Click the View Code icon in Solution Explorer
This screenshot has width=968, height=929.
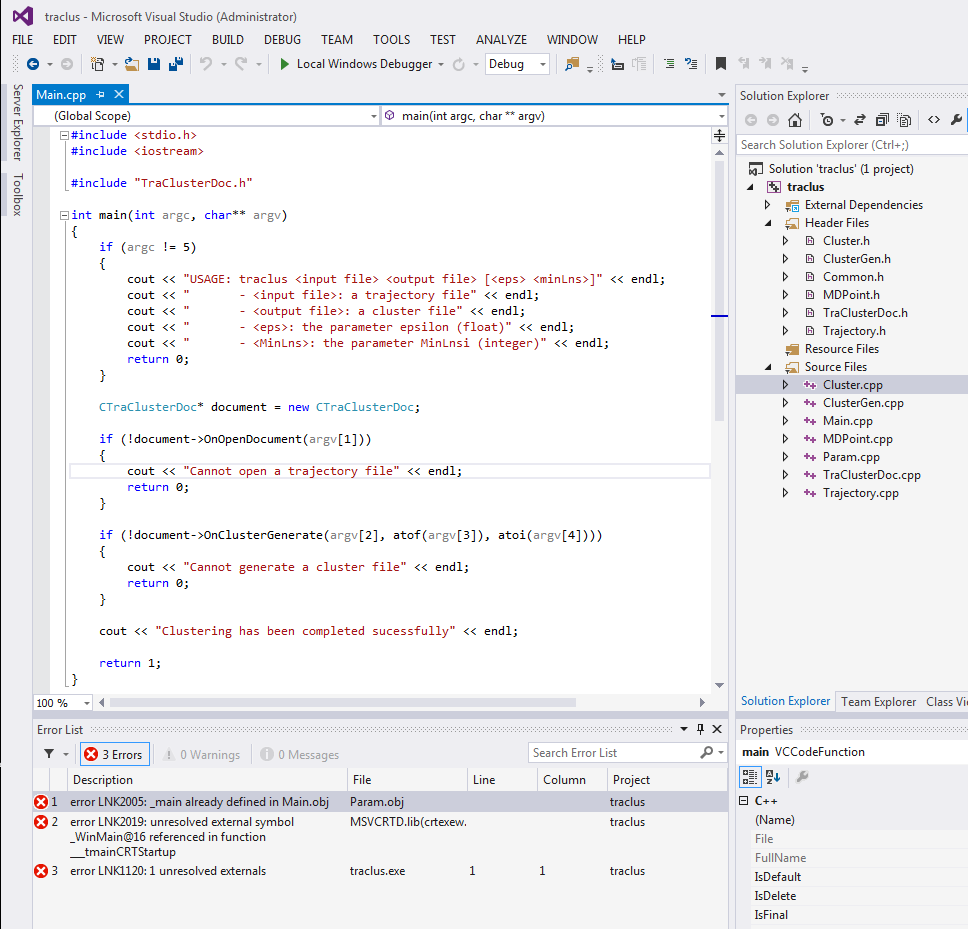point(933,120)
